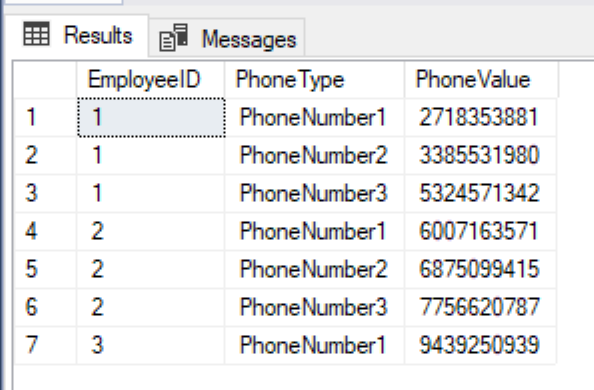
Task: Select row header number 7
Action: coord(45,345)
